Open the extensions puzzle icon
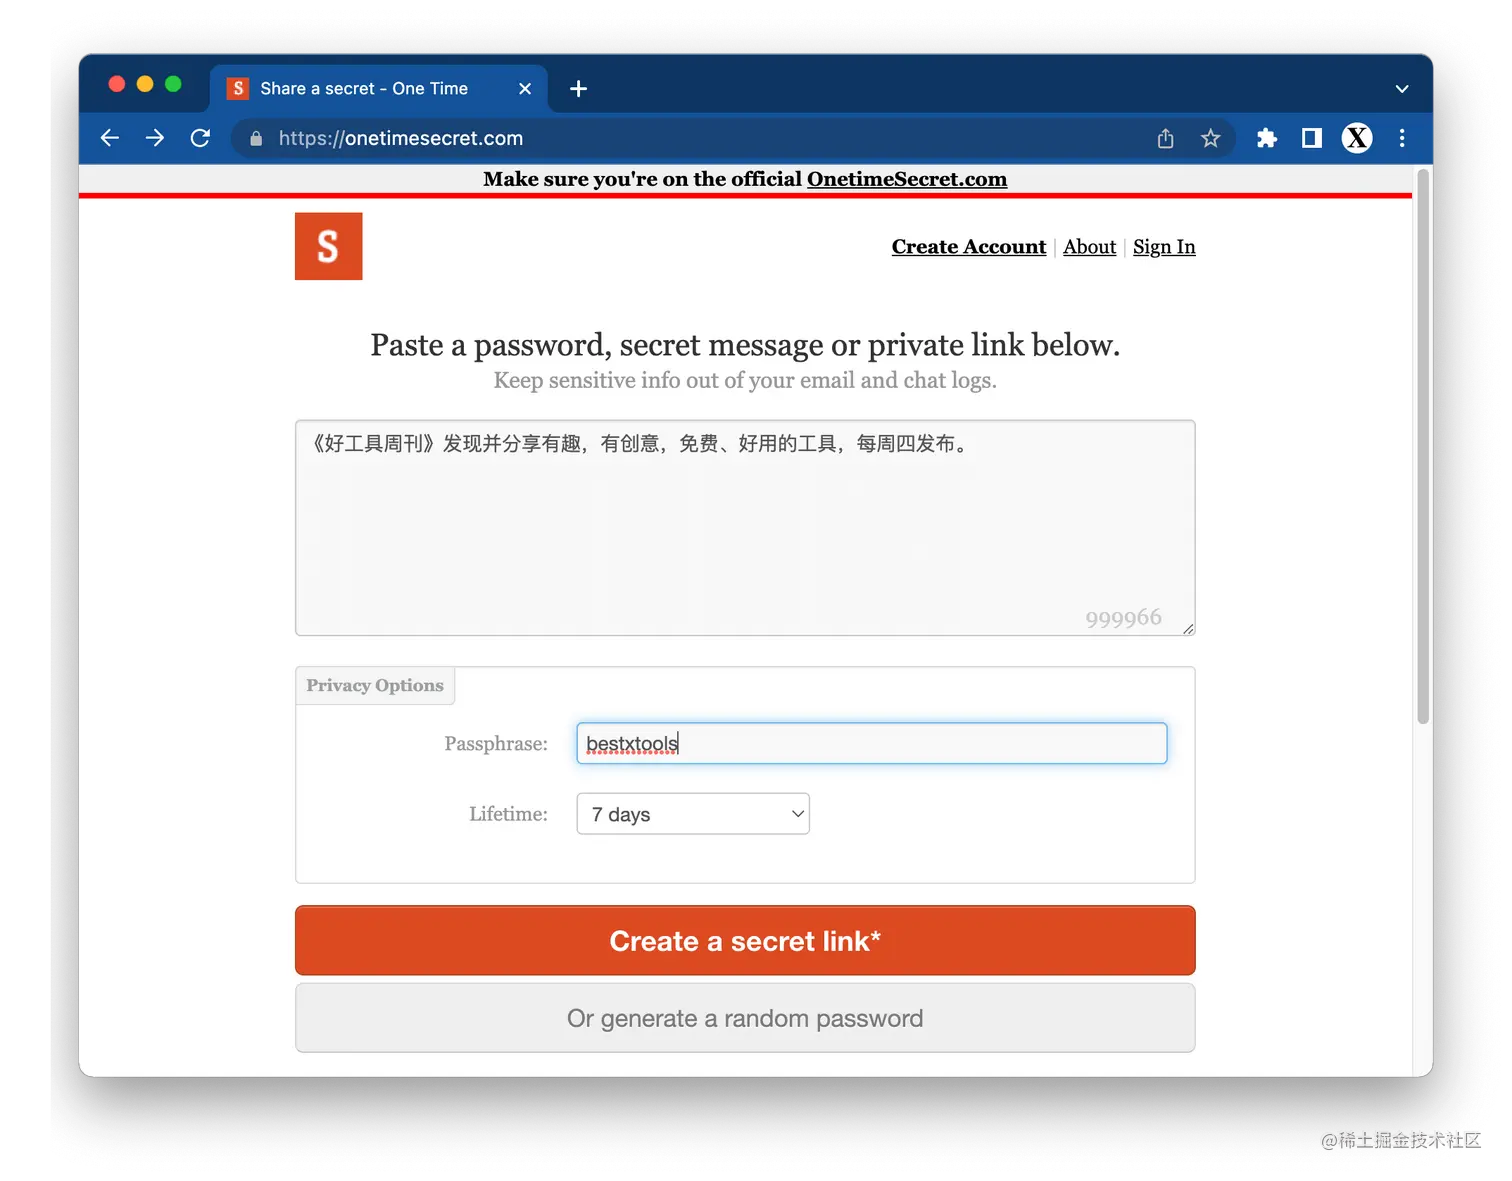 click(x=1267, y=138)
